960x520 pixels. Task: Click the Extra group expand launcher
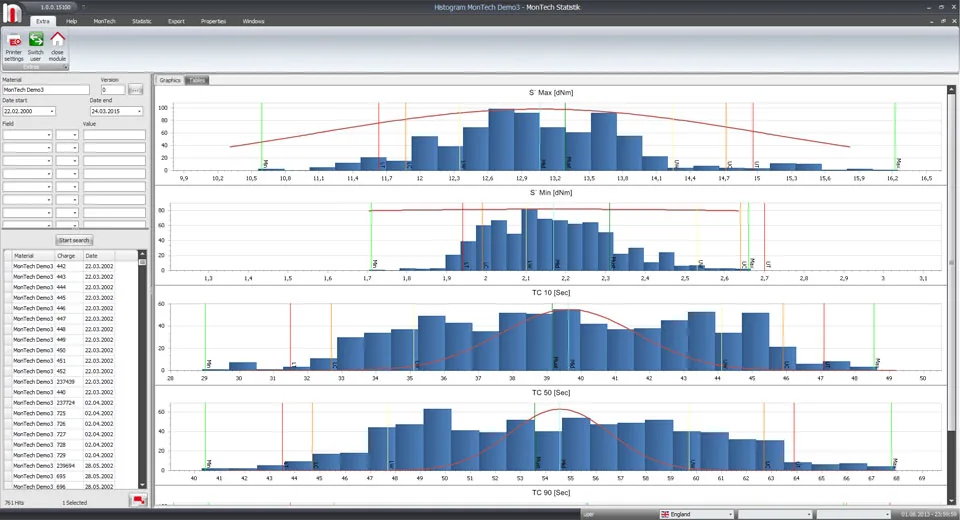[66, 67]
